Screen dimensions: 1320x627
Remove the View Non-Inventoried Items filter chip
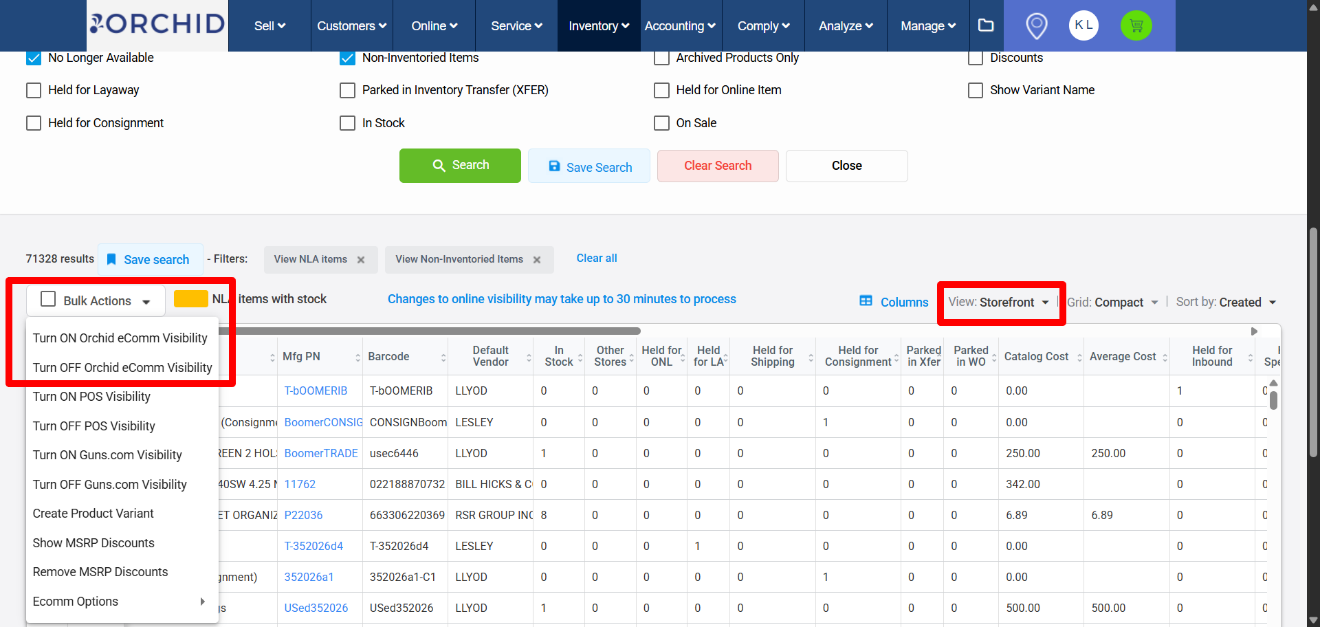click(536, 260)
